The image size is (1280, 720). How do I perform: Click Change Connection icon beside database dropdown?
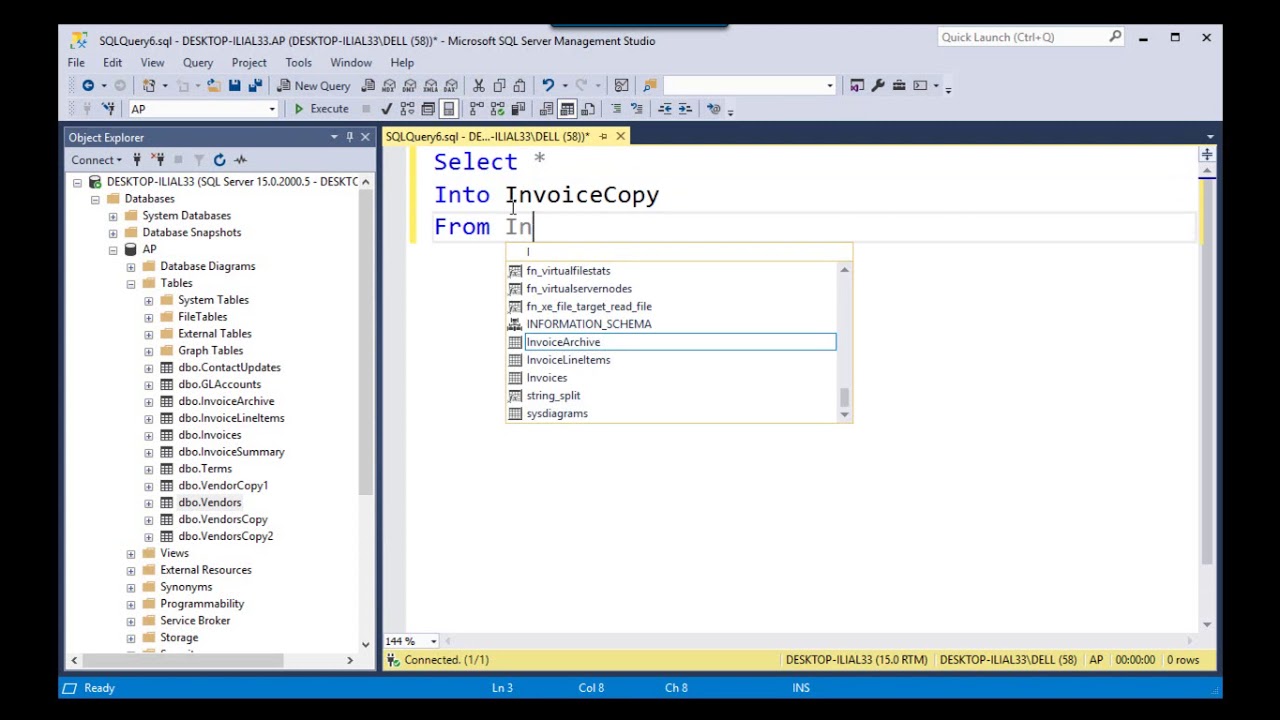pyautogui.click(x=108, y=108)
